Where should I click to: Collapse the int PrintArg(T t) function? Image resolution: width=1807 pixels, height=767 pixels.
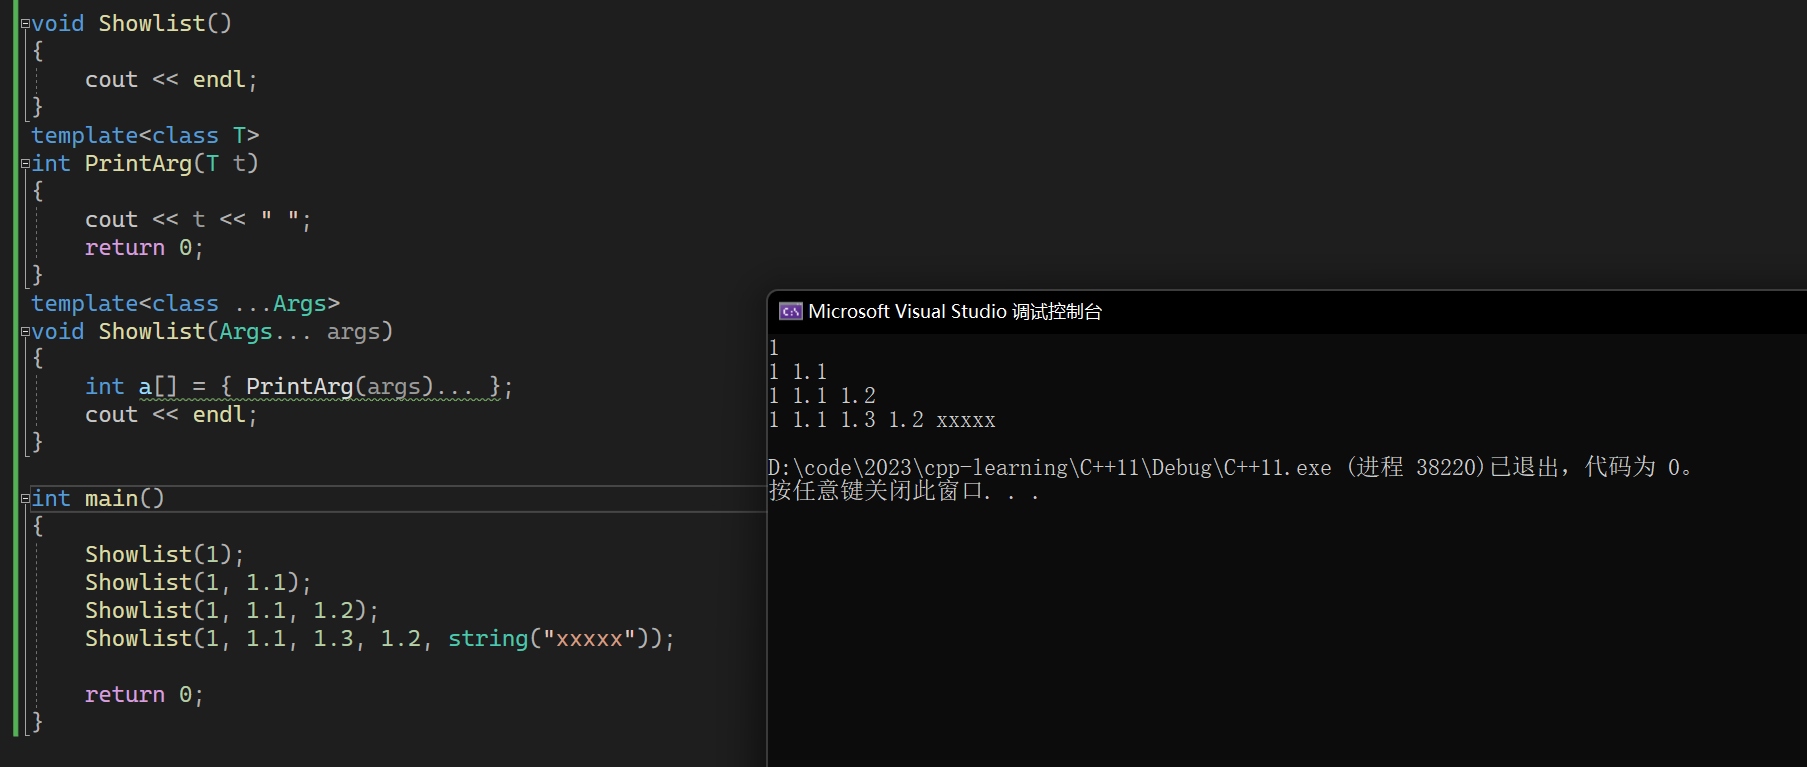[26, 164]
